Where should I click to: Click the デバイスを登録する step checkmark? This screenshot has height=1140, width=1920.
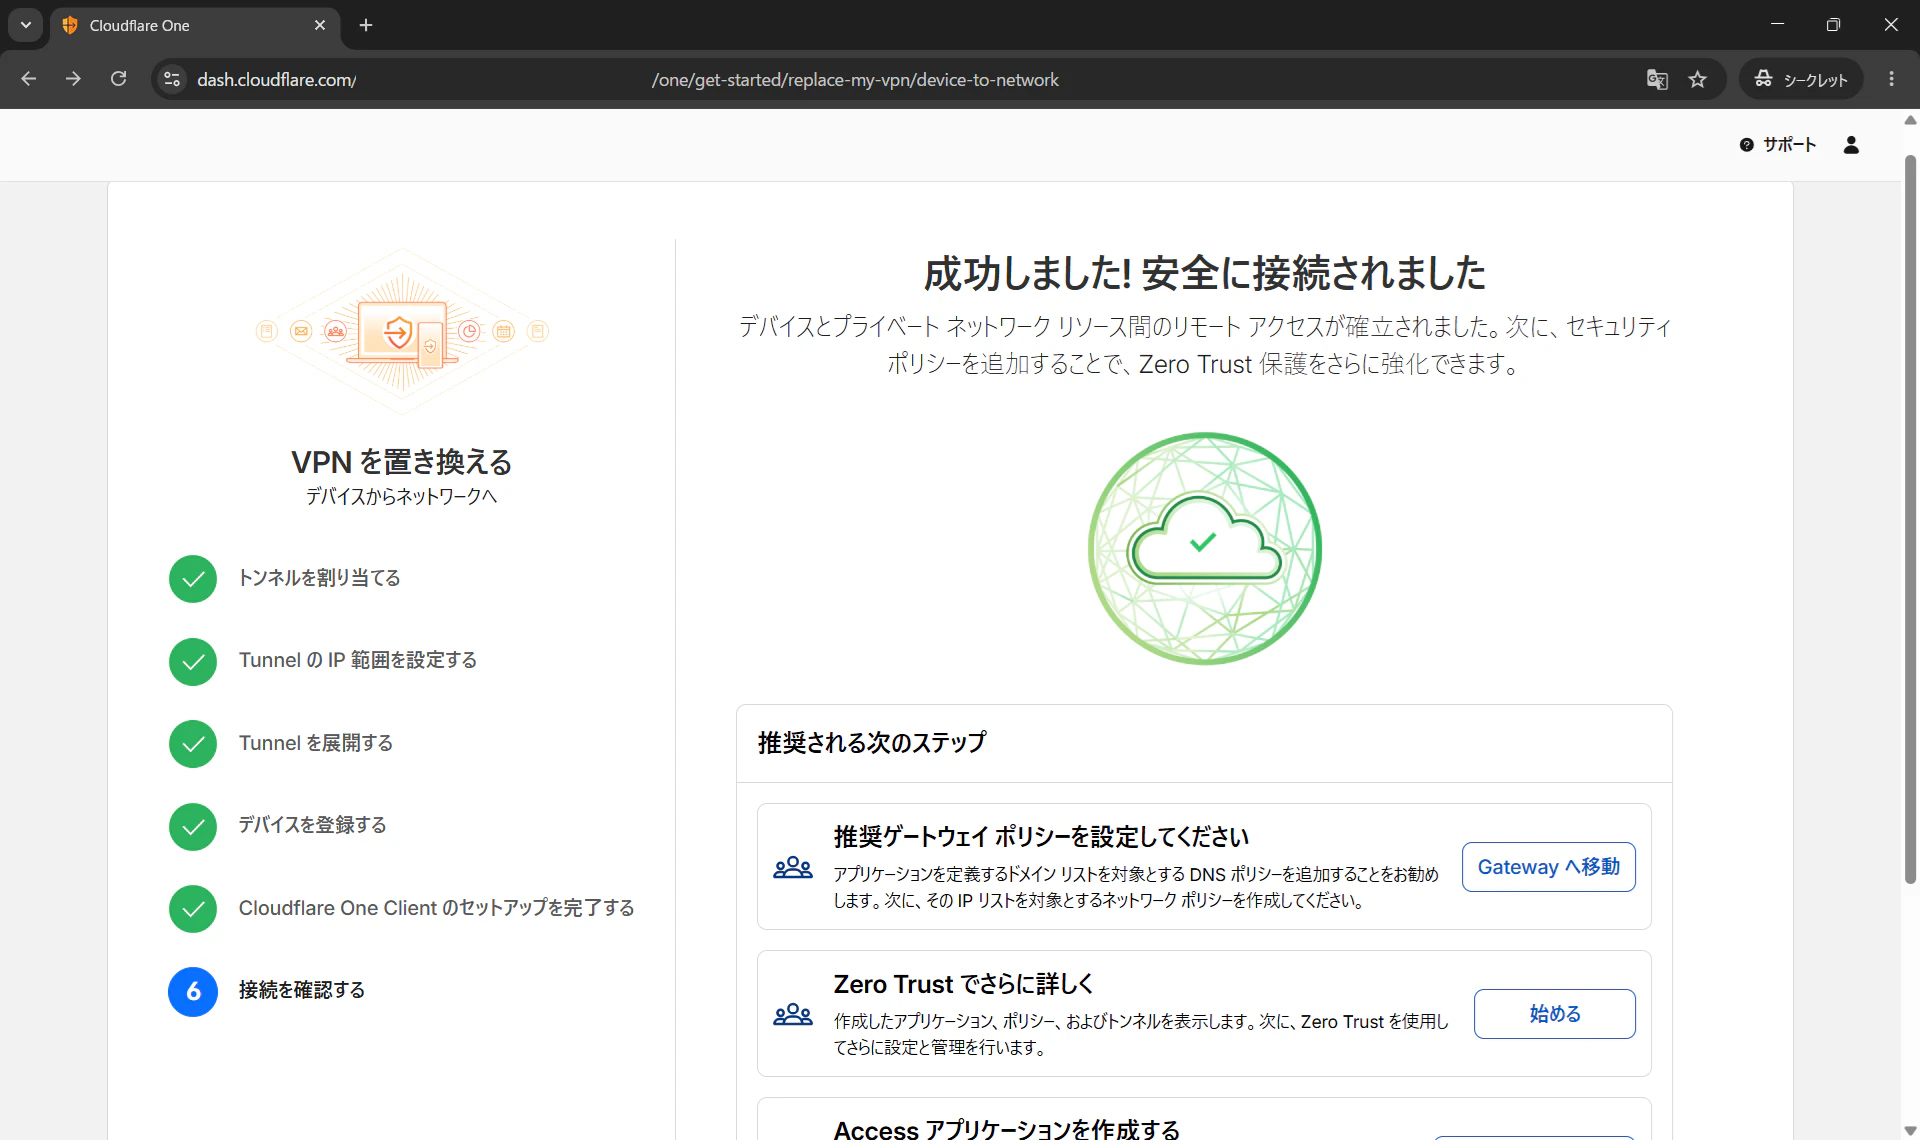tap(193, 827)
